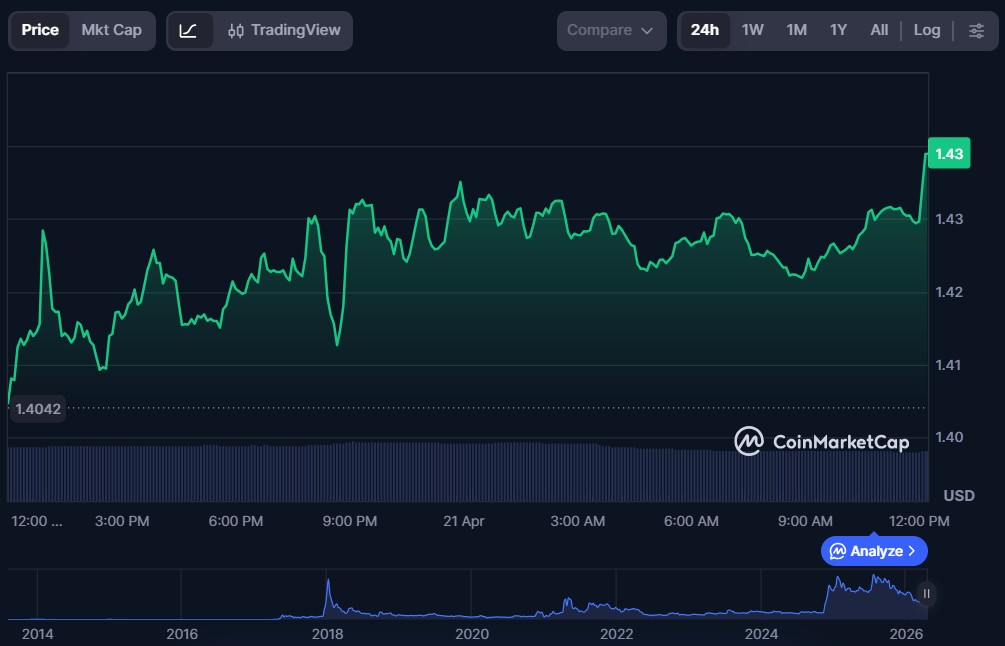Switch chart to Mkt Cap view
1005x646 pixels.
[x=111, y=31]
